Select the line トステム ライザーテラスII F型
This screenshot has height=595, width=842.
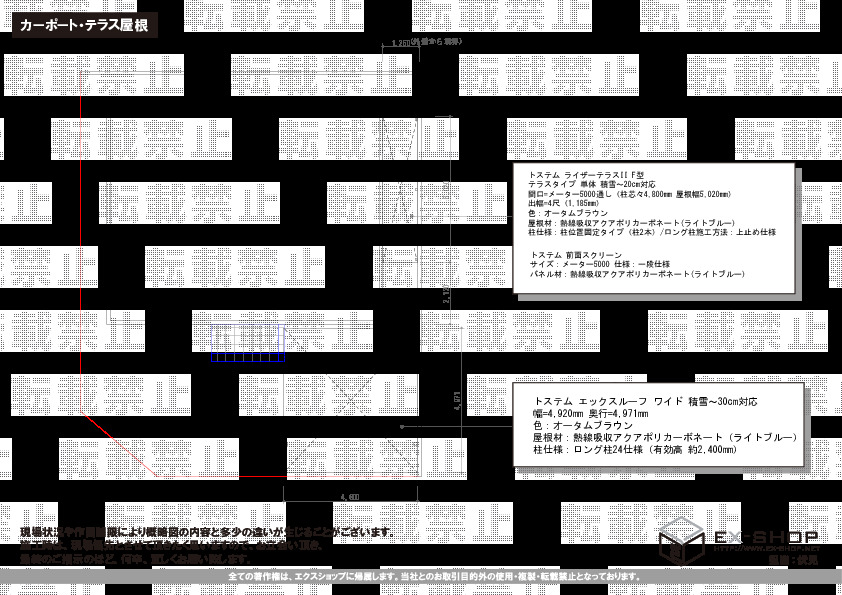click(x=586, y=175)
